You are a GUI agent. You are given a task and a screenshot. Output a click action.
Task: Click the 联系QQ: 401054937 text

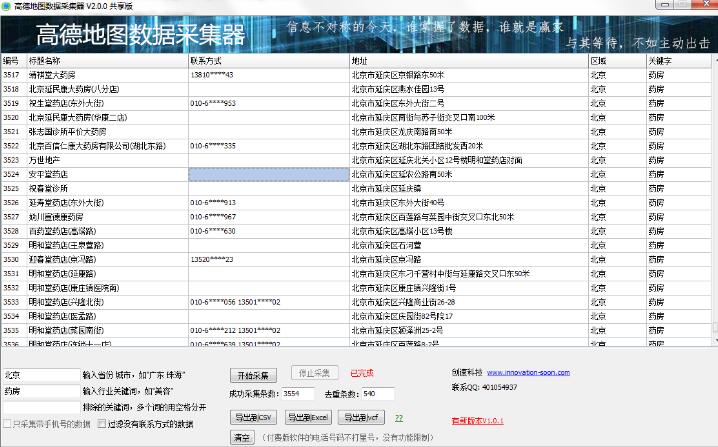click(484, 387)
